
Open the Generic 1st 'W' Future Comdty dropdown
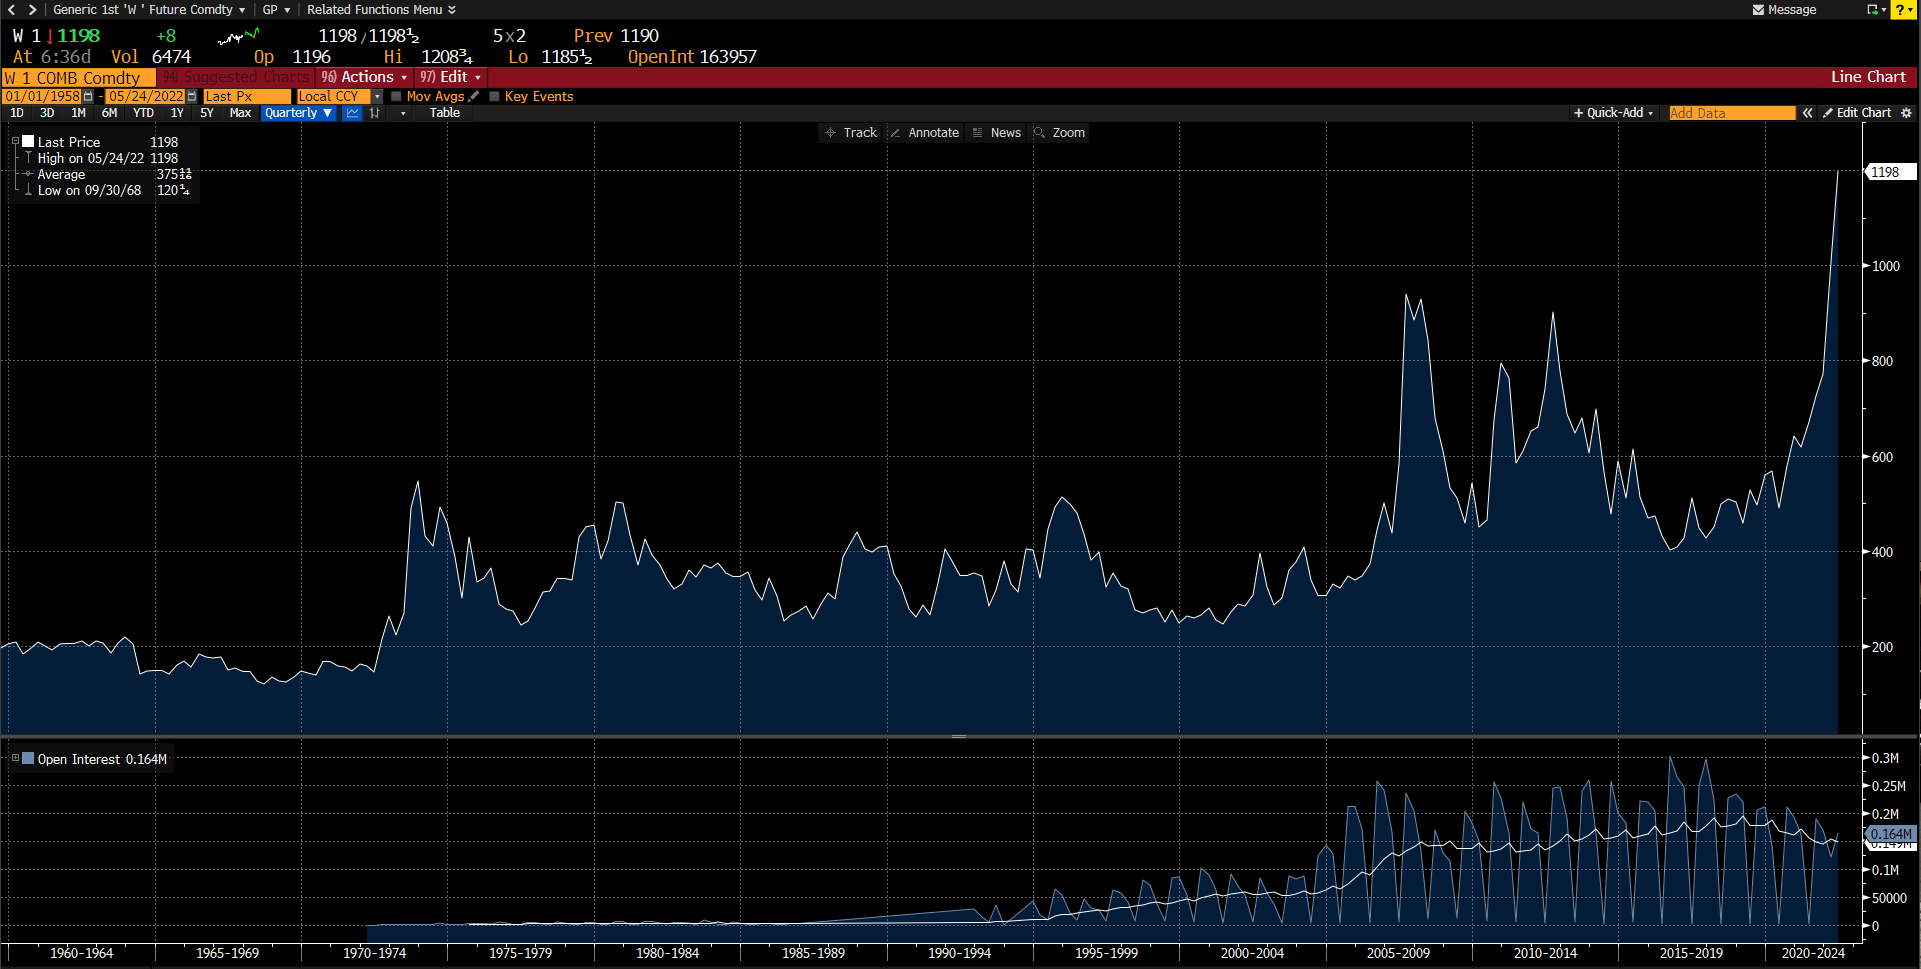[x=148, y=10]
